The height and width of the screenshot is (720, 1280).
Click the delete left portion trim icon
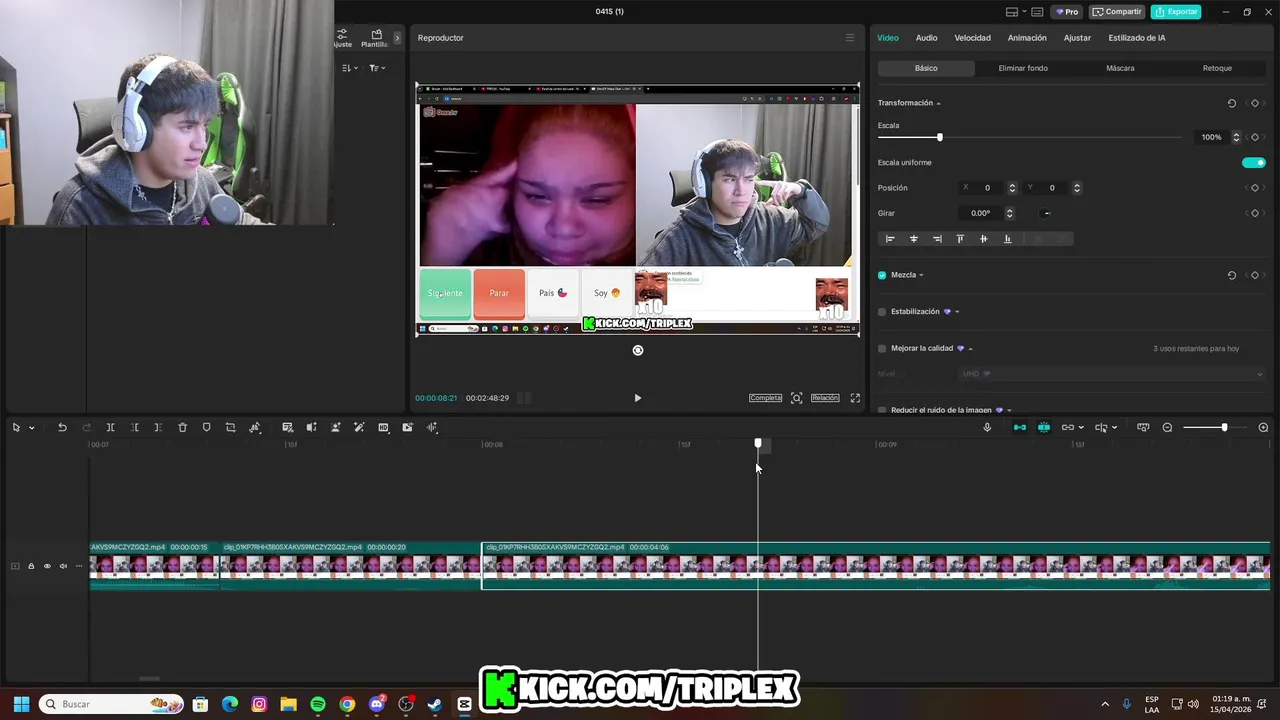tap(134, 427)
